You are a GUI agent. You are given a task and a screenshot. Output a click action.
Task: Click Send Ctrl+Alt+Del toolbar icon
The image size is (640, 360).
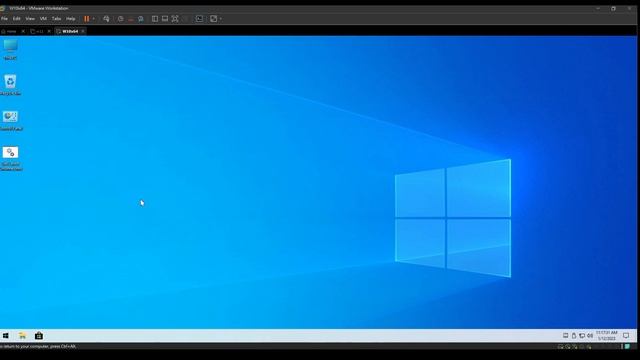106,19
